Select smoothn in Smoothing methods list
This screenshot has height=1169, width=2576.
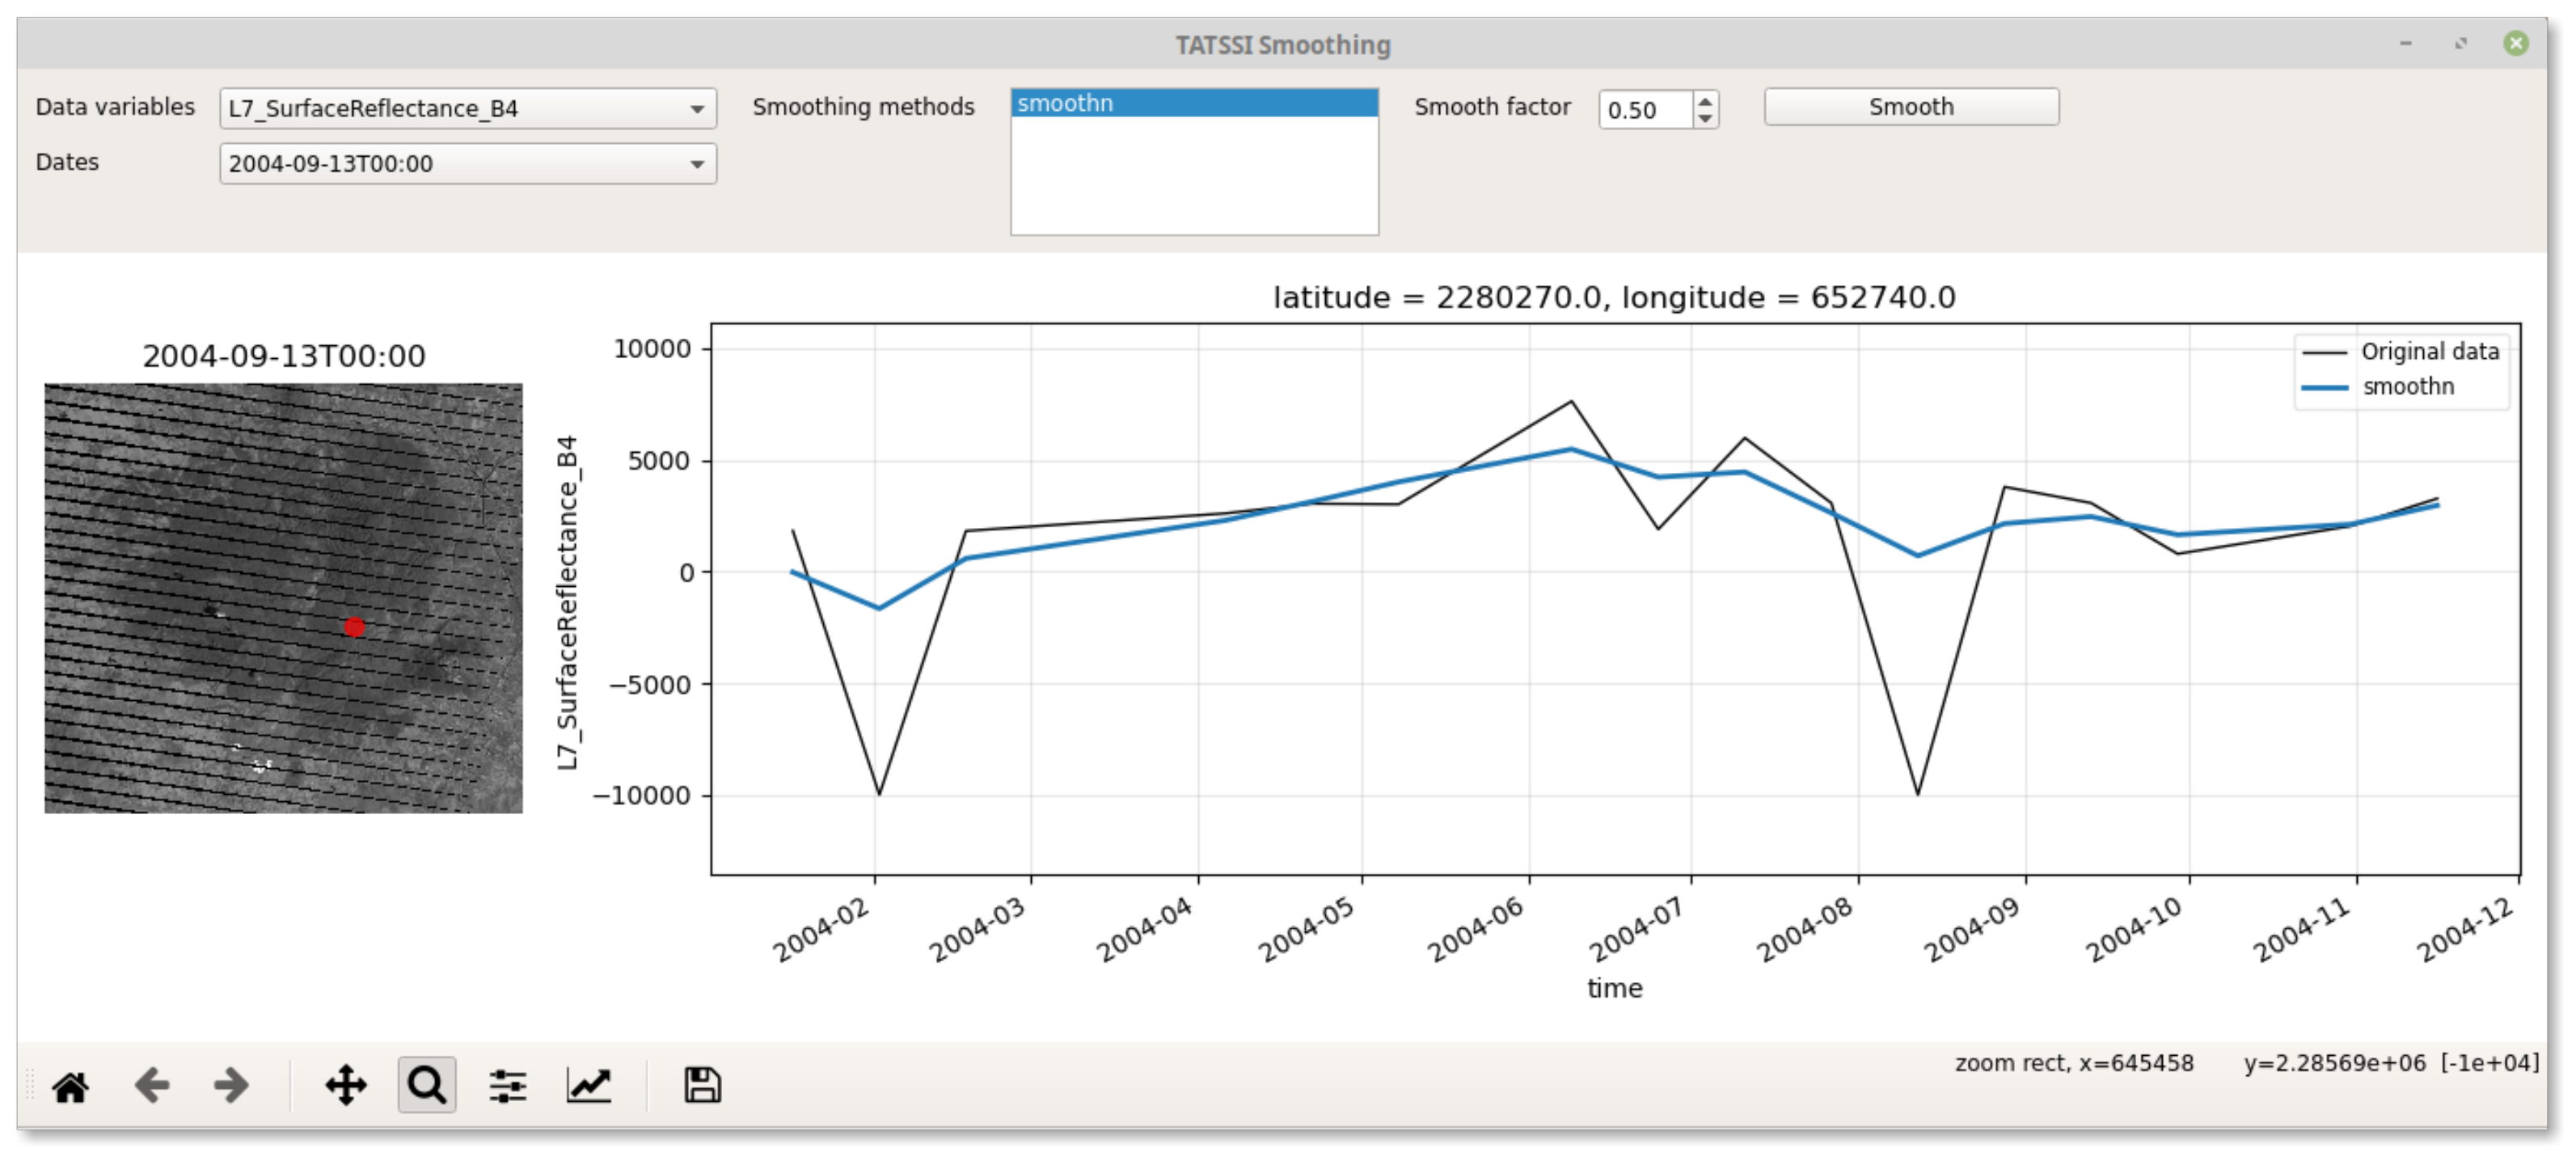[1193, 103]
